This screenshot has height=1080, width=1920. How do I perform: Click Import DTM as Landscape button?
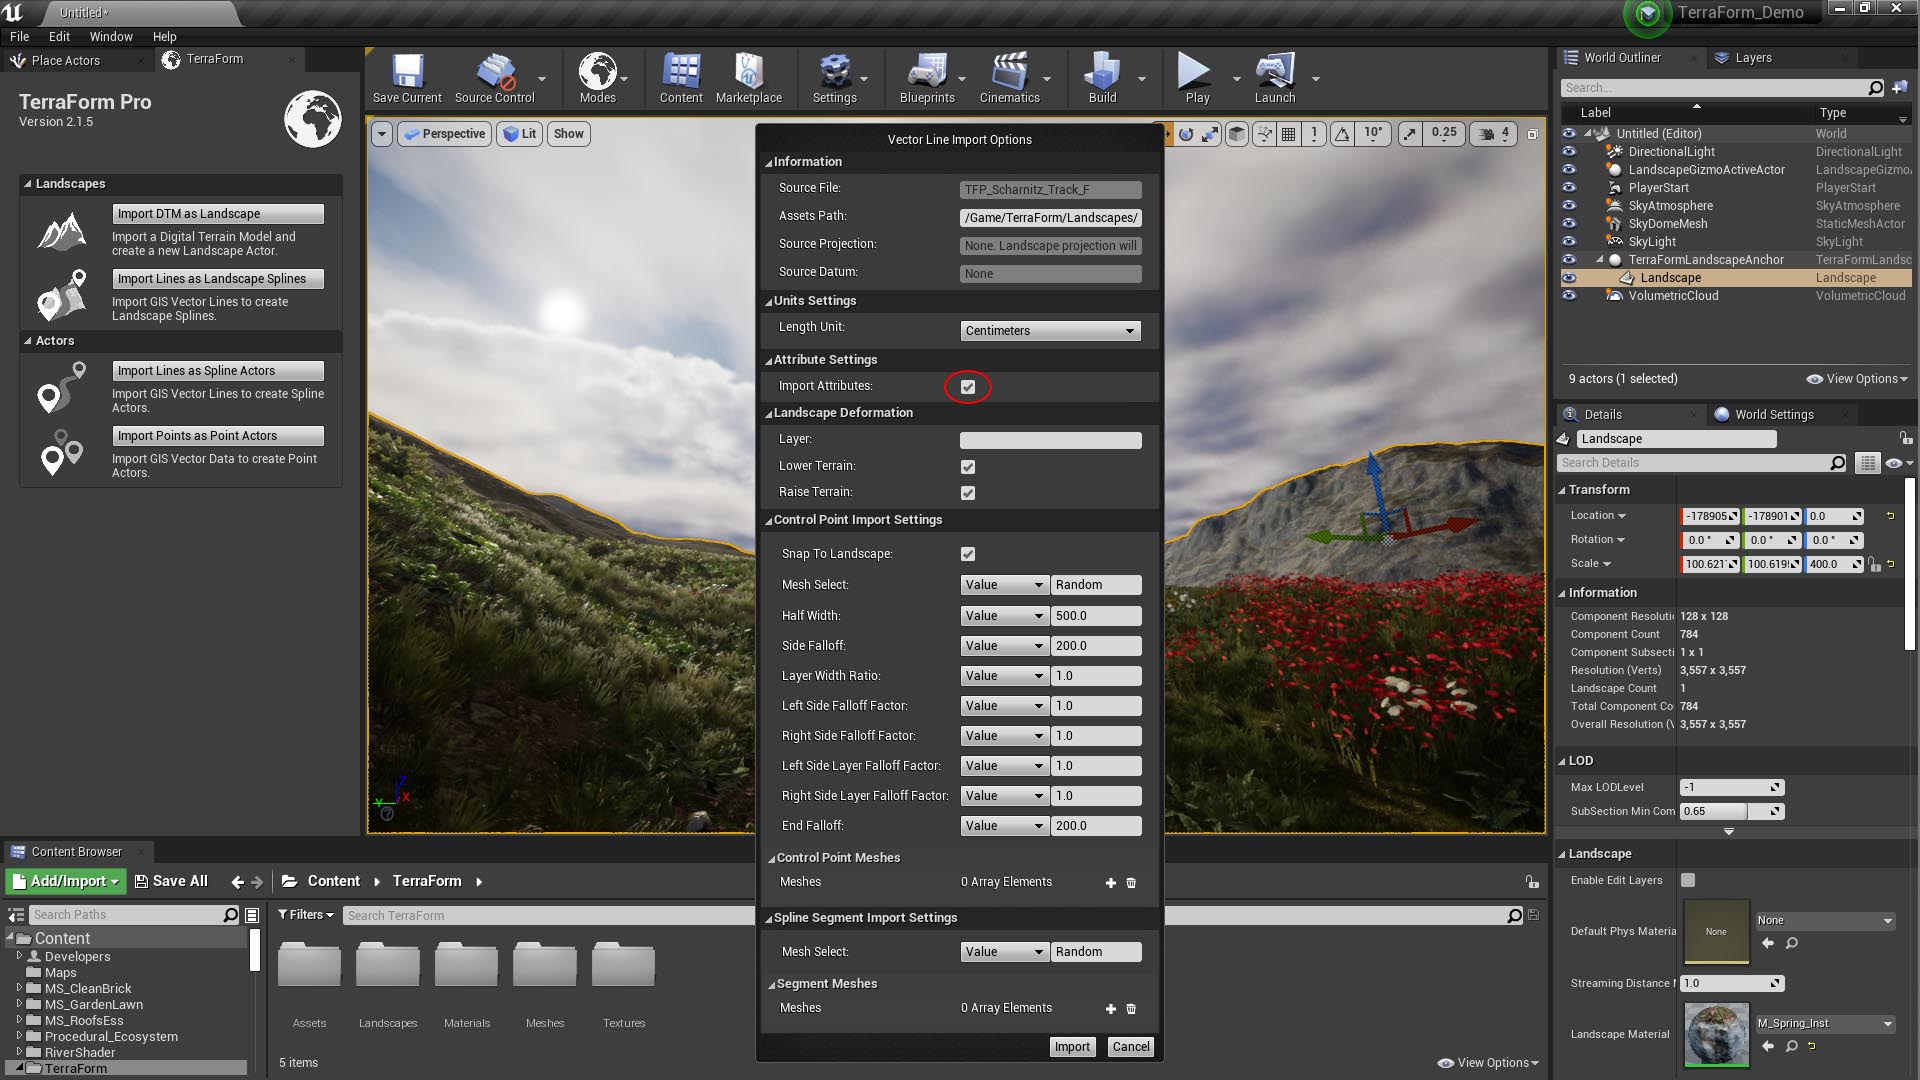coord(218,214)
